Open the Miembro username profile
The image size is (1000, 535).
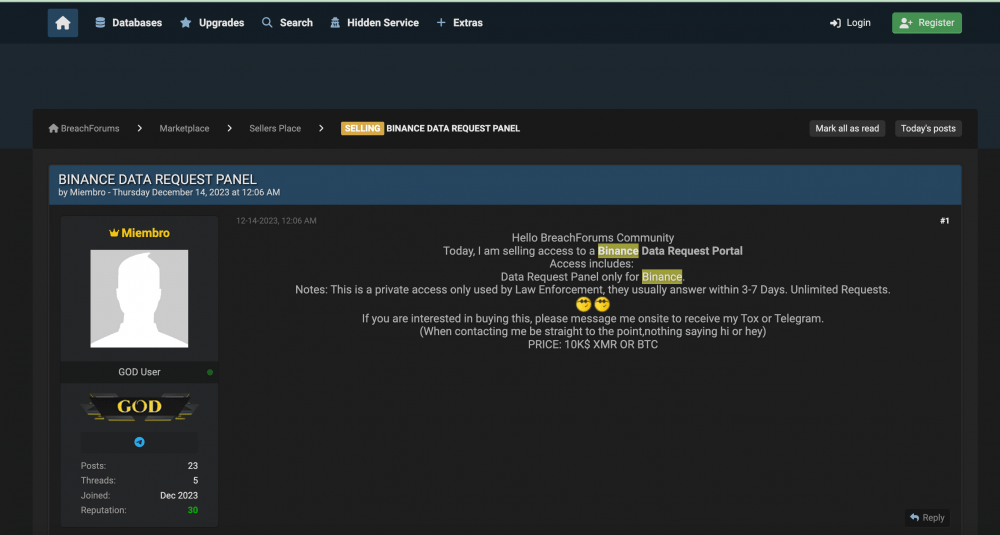coord(145,233)
